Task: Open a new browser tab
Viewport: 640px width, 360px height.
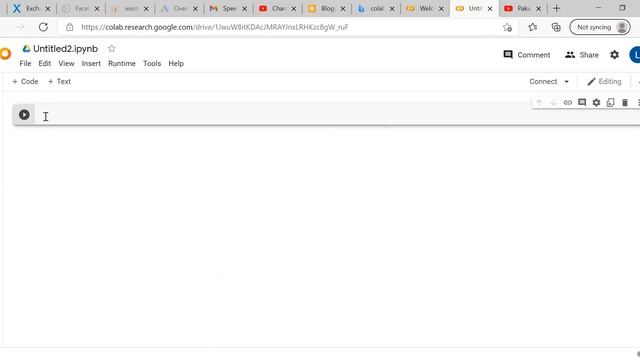Action: pyautogui.click(x=556, y=8)
